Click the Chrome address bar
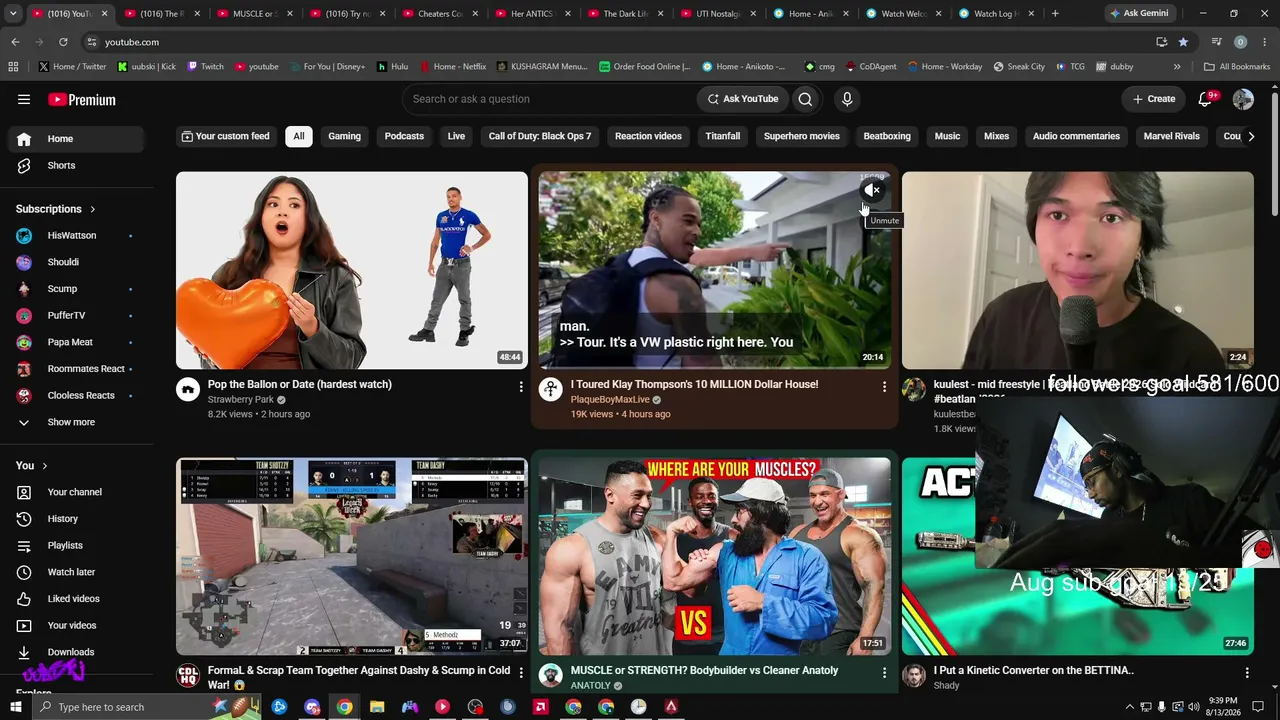This screenshot has height=720, width=1280. click(620, 42)
